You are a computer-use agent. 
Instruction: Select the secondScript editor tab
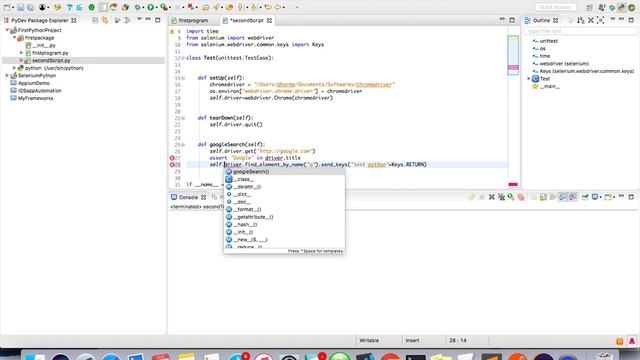[247, 20]
